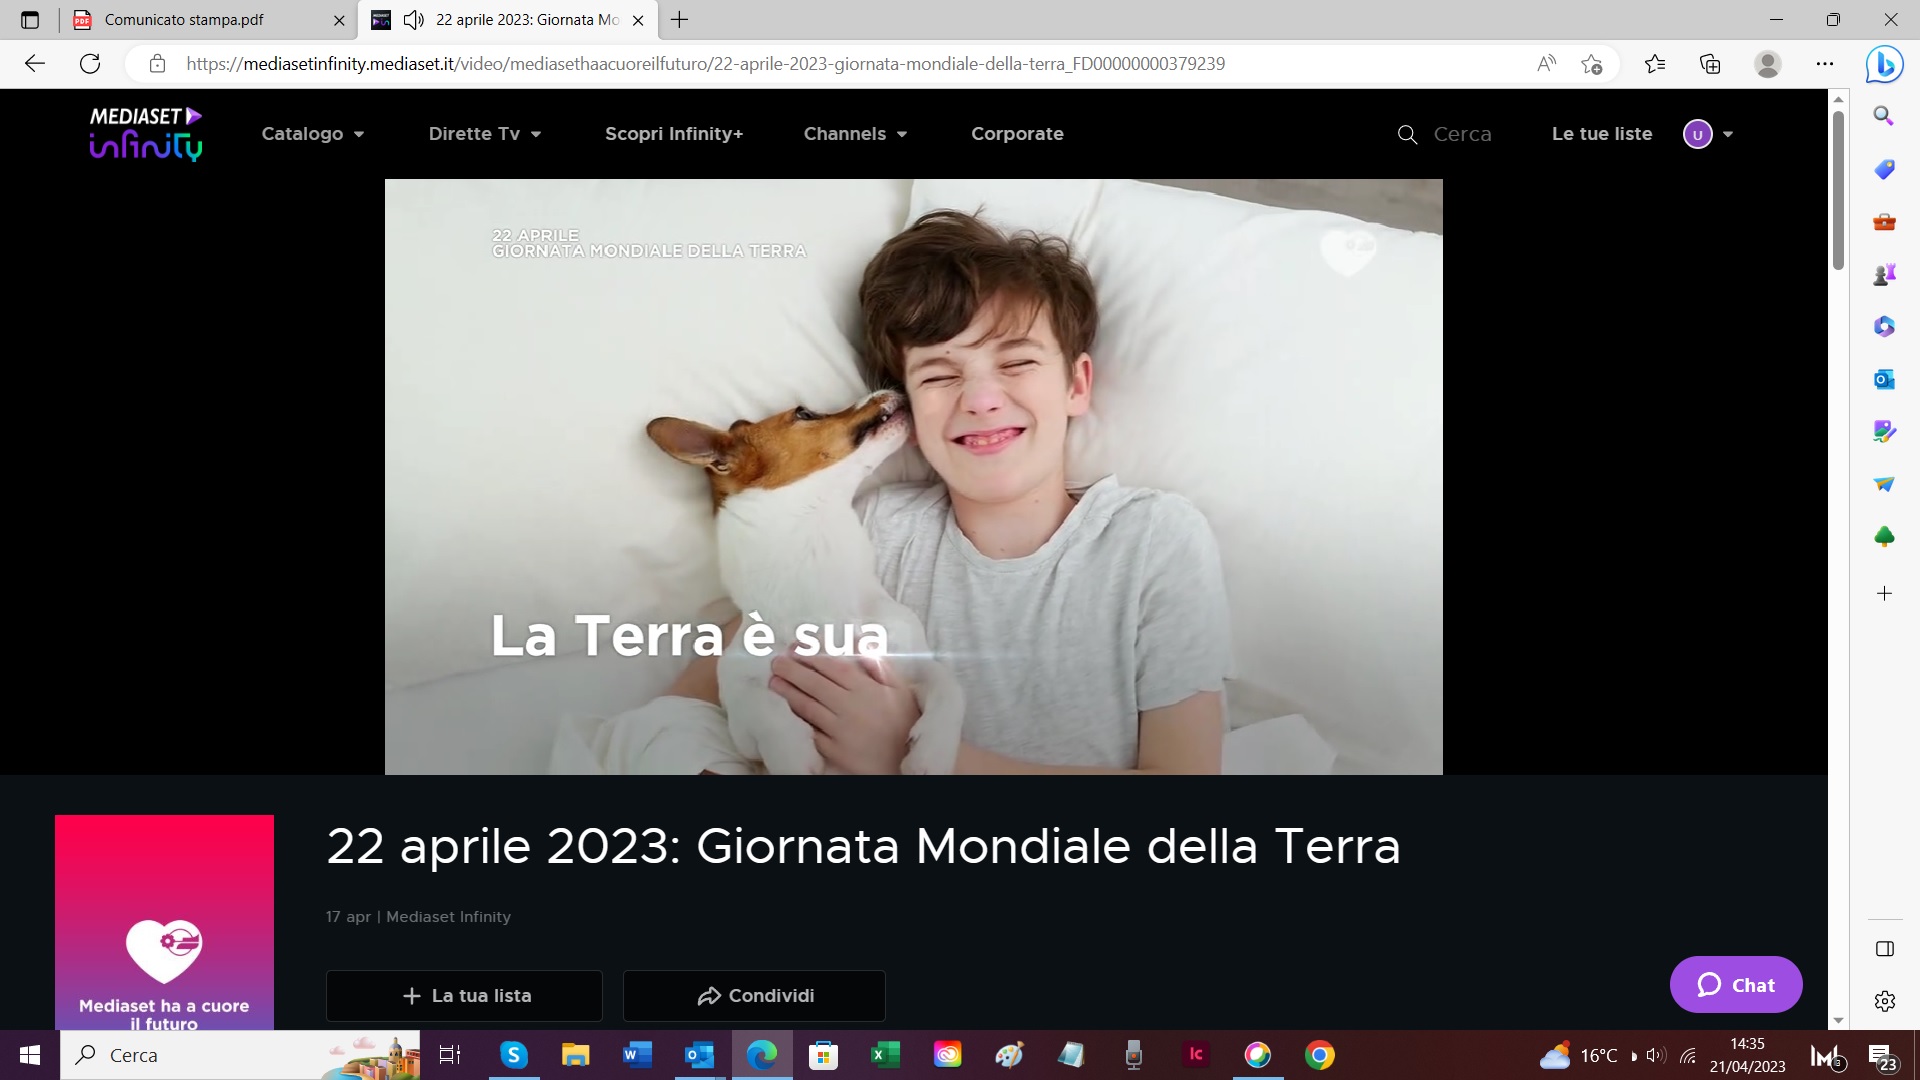Click the purple user avatar icon

coord(1698,134)
